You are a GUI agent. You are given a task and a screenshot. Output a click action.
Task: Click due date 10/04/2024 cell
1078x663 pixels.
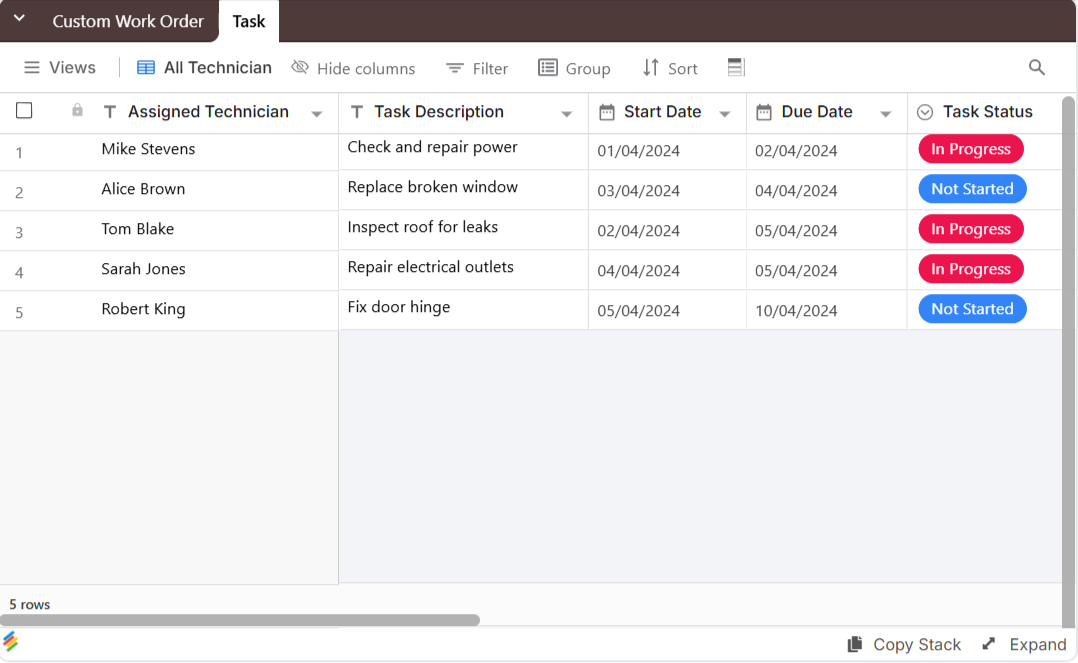827,310
